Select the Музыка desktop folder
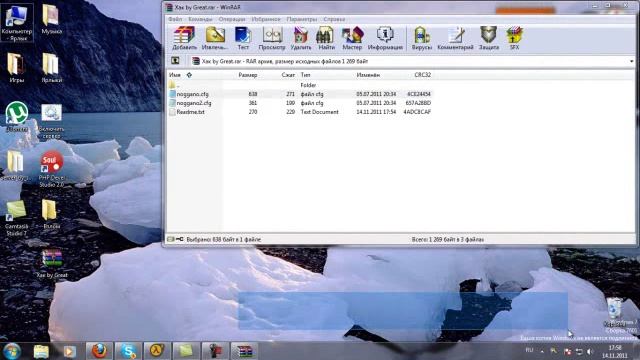The width and height of the screenshot is (640, 360). [51, 19]
